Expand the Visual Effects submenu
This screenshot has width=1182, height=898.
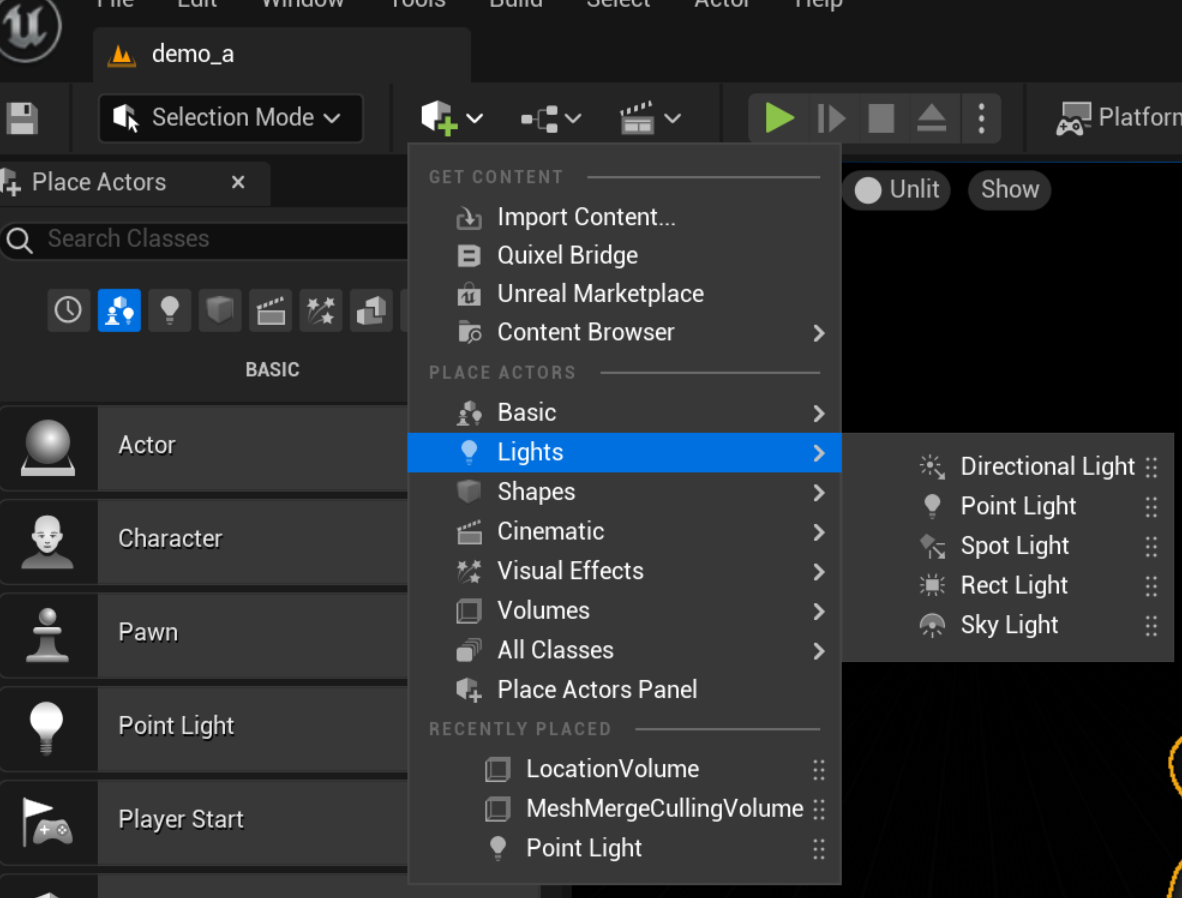(624, 572)
